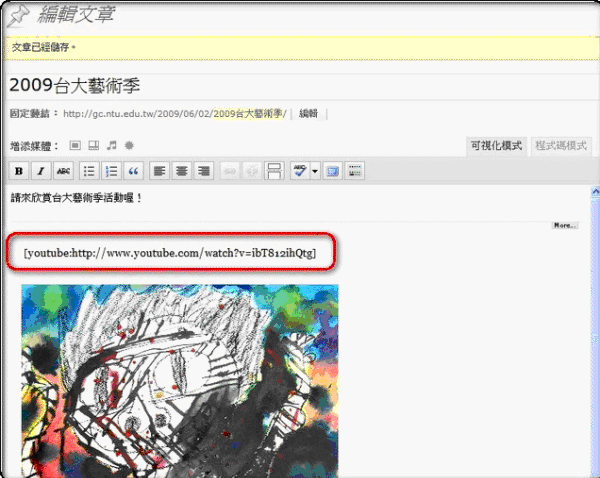Align text center
Image resolution: width=600 pixels, height=478 pixels.
click(182, 171)
